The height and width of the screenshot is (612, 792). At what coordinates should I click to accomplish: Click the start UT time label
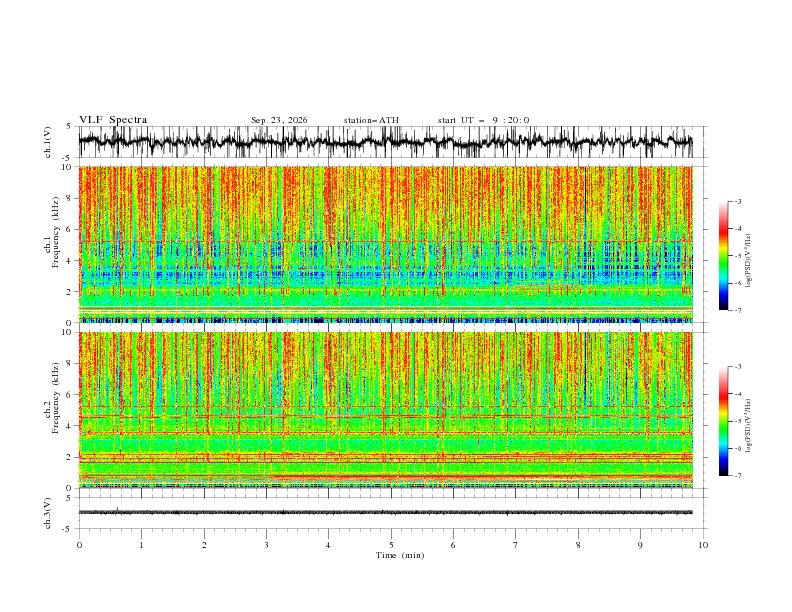[x=483, y=120]
